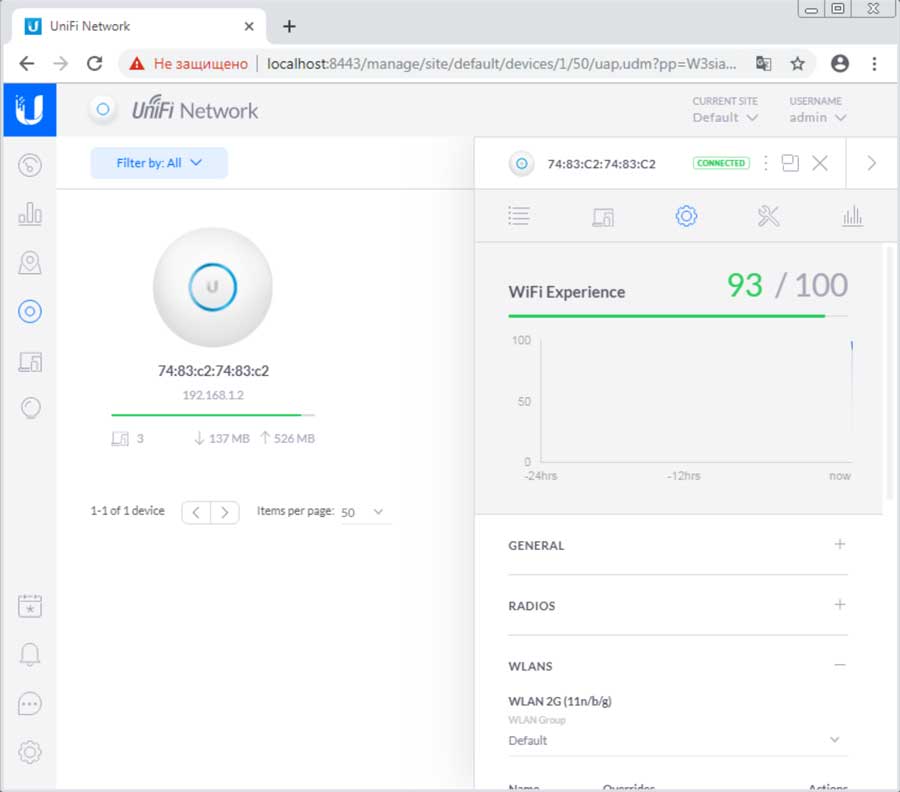Screen dimensions: 900x792
Task: Switch to the device Clients tab
Action: [x=603, y=217]
